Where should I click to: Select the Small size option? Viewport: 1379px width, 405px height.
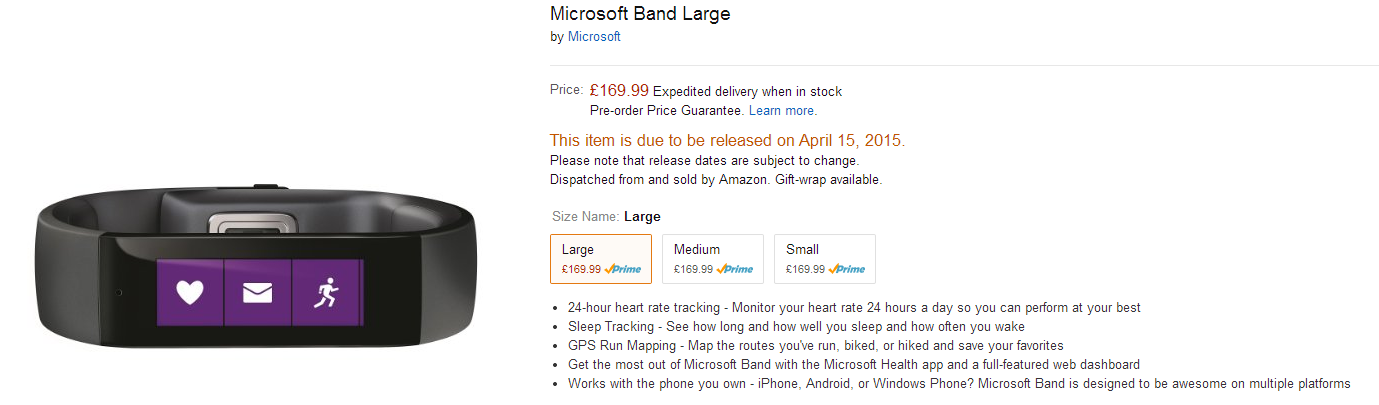point(825,259)
